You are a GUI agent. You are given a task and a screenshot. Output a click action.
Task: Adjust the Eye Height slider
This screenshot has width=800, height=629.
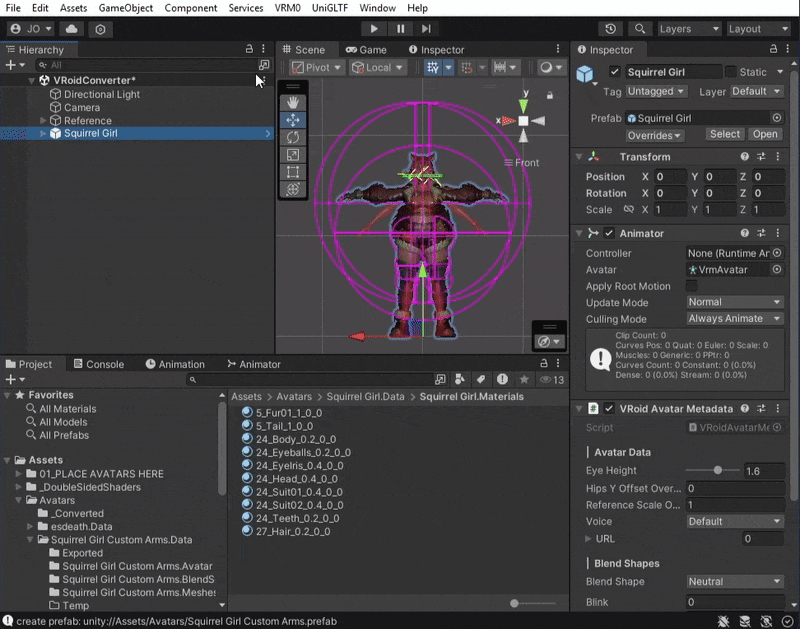[713, 470]
